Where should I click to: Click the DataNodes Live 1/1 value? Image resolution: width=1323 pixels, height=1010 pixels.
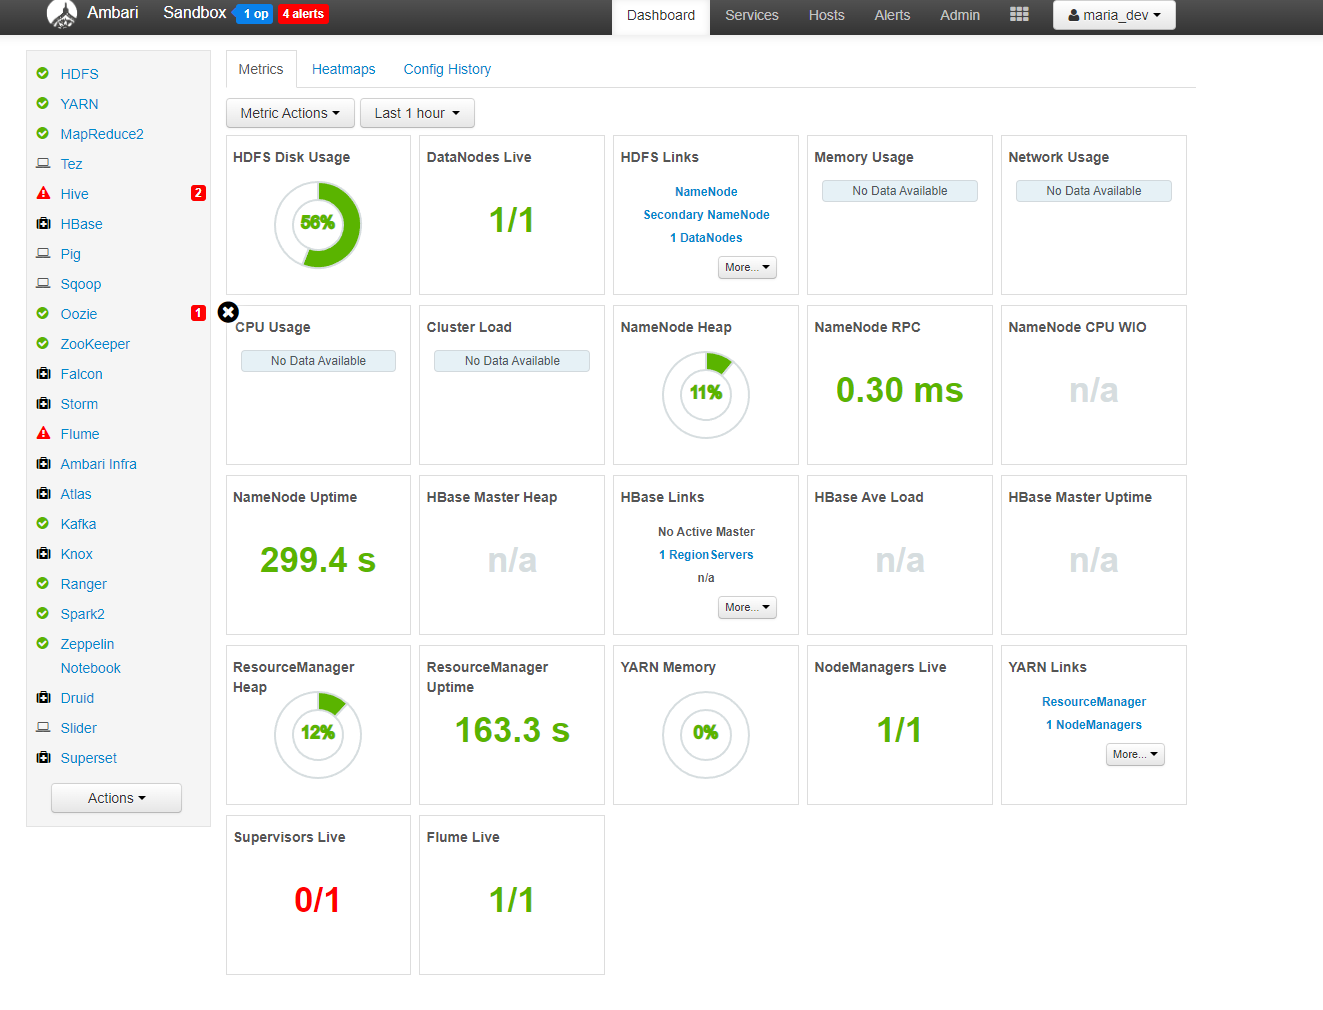pos(511,220)
